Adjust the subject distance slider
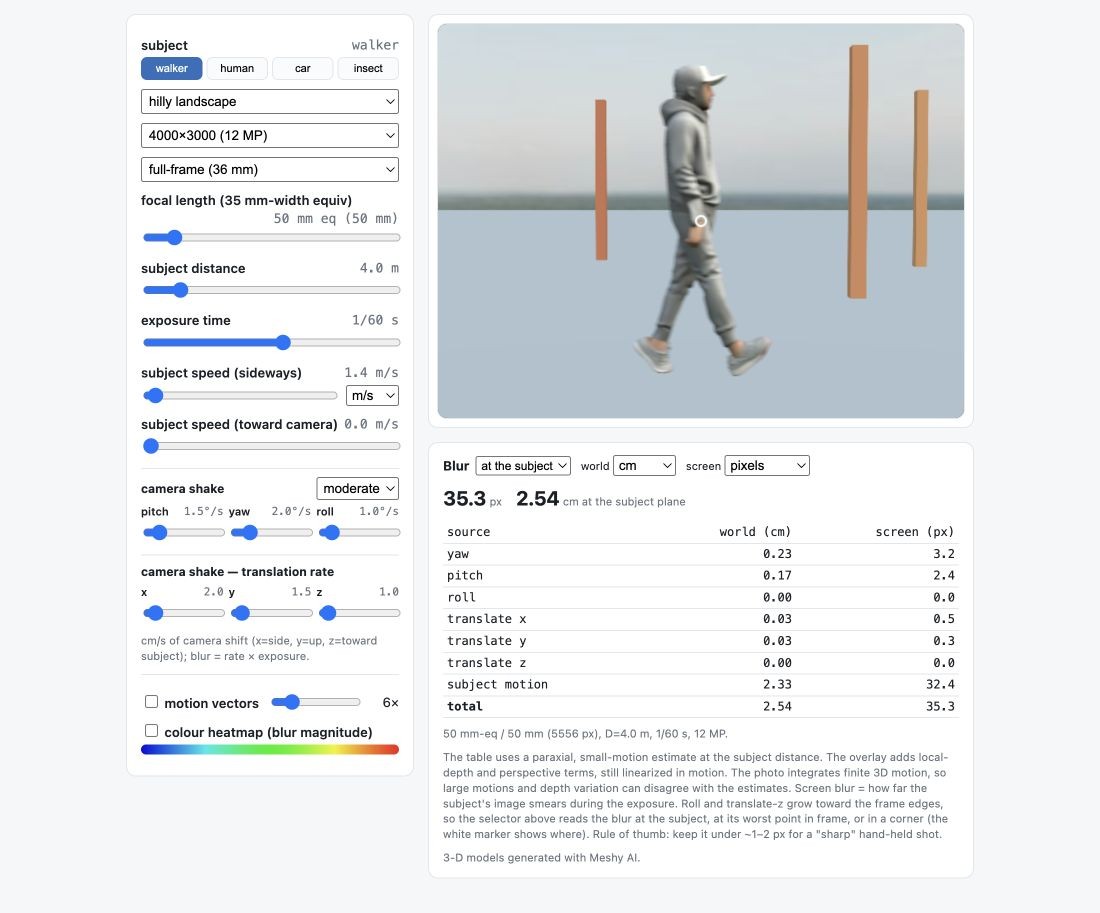1100x913 pixels. (271, 290)
